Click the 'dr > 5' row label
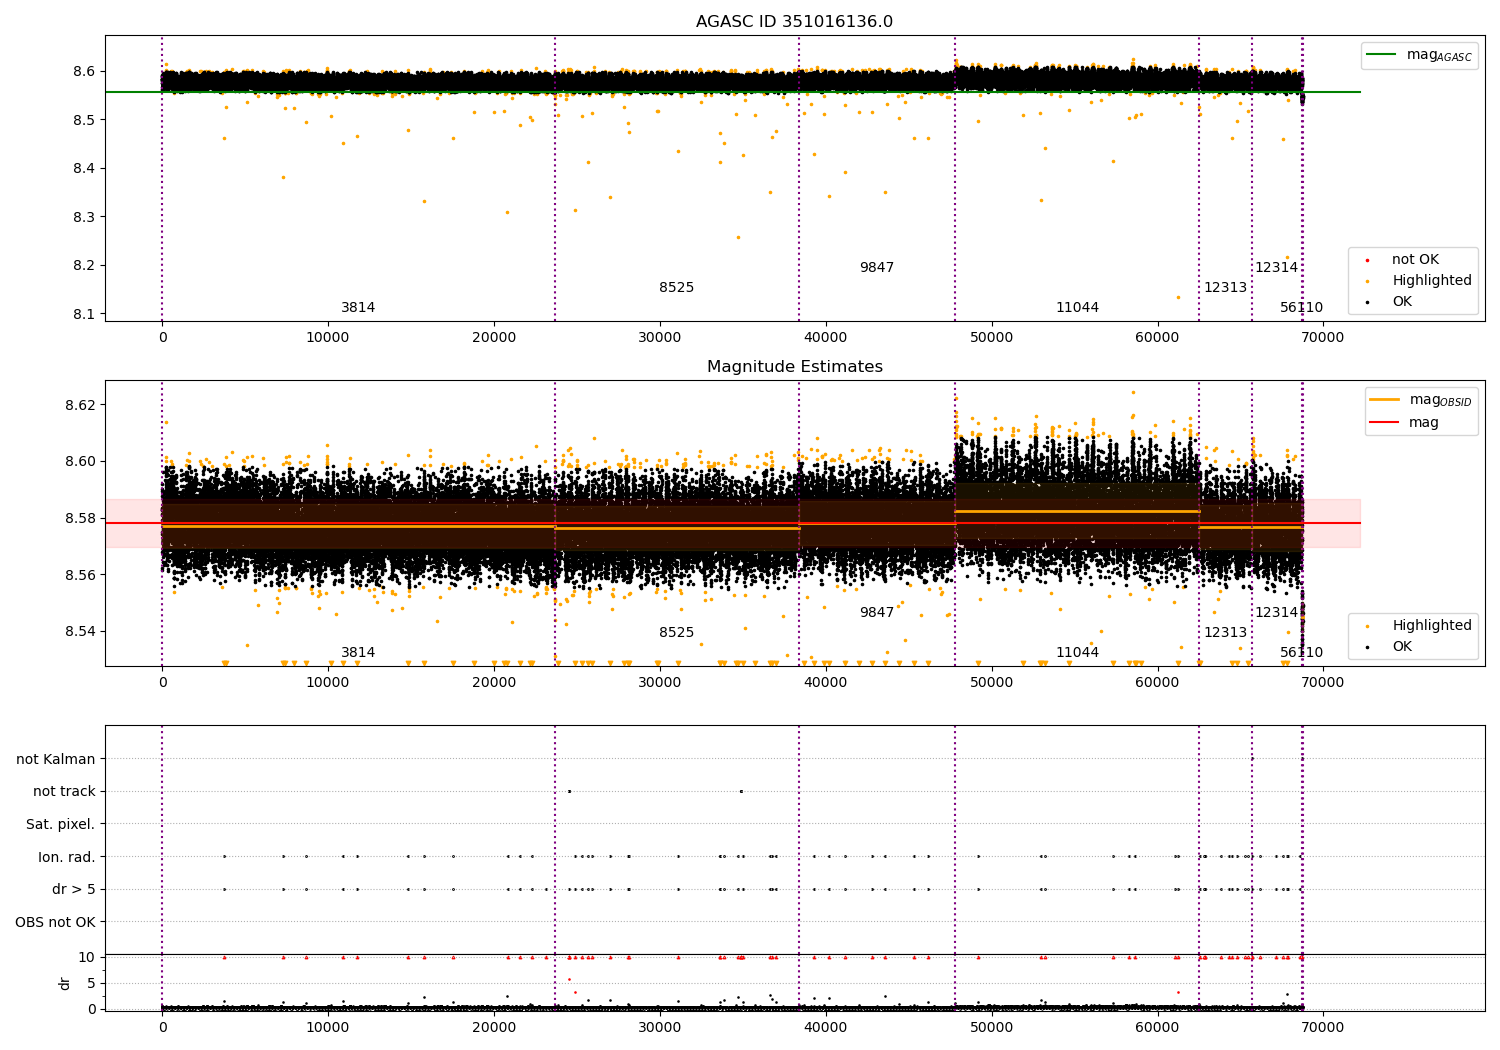 [x=74, y=889]
